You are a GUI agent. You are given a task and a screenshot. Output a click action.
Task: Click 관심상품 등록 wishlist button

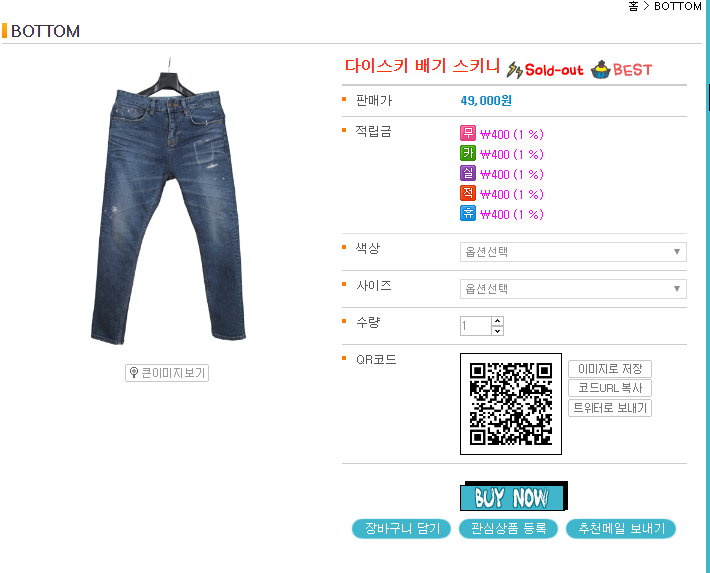508,529
